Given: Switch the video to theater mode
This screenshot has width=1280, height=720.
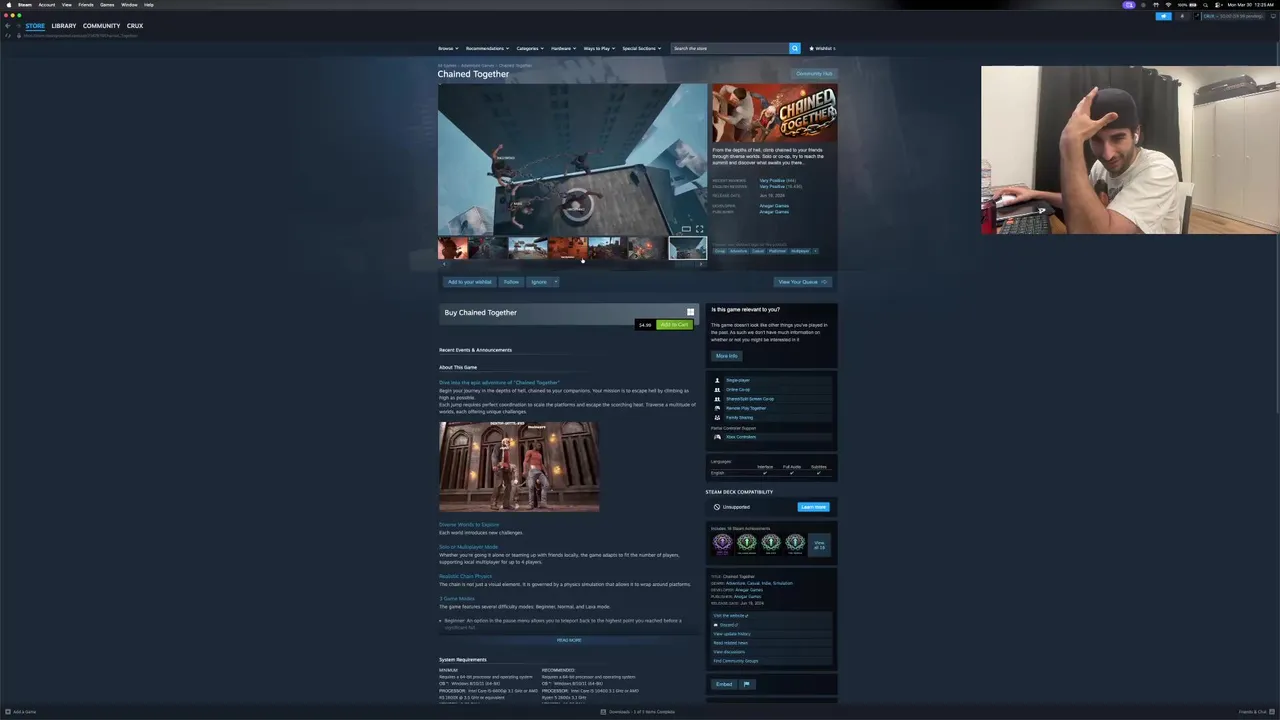Looking at the screenshot, I should pos(686,229).
